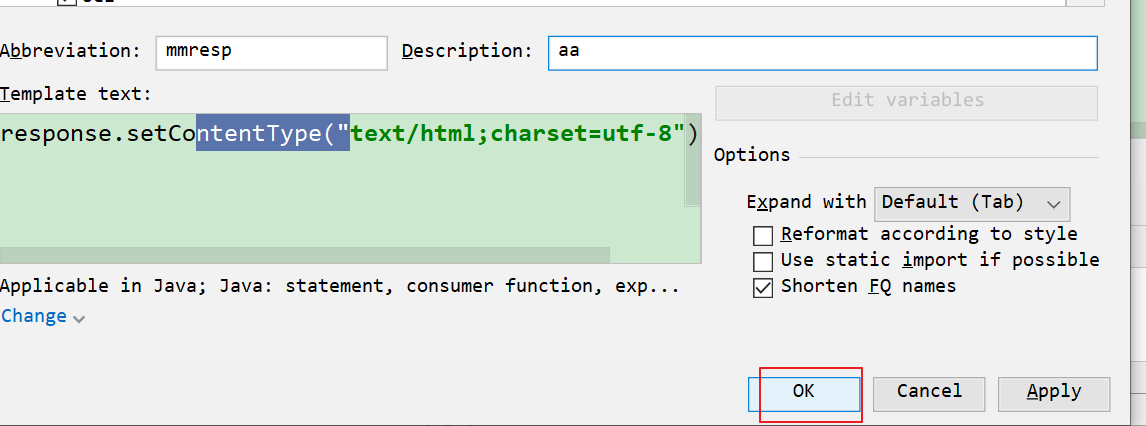Image resolution: width=1146 pixels, height=426 pixels.
Task: Open the Expand with dropdown
Action: tap(972, 203)
